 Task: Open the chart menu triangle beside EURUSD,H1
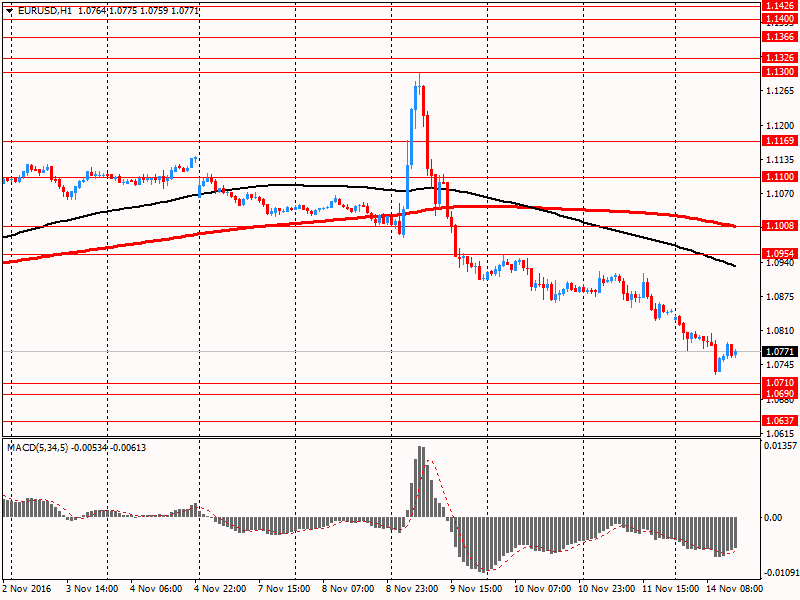(9, 10)
